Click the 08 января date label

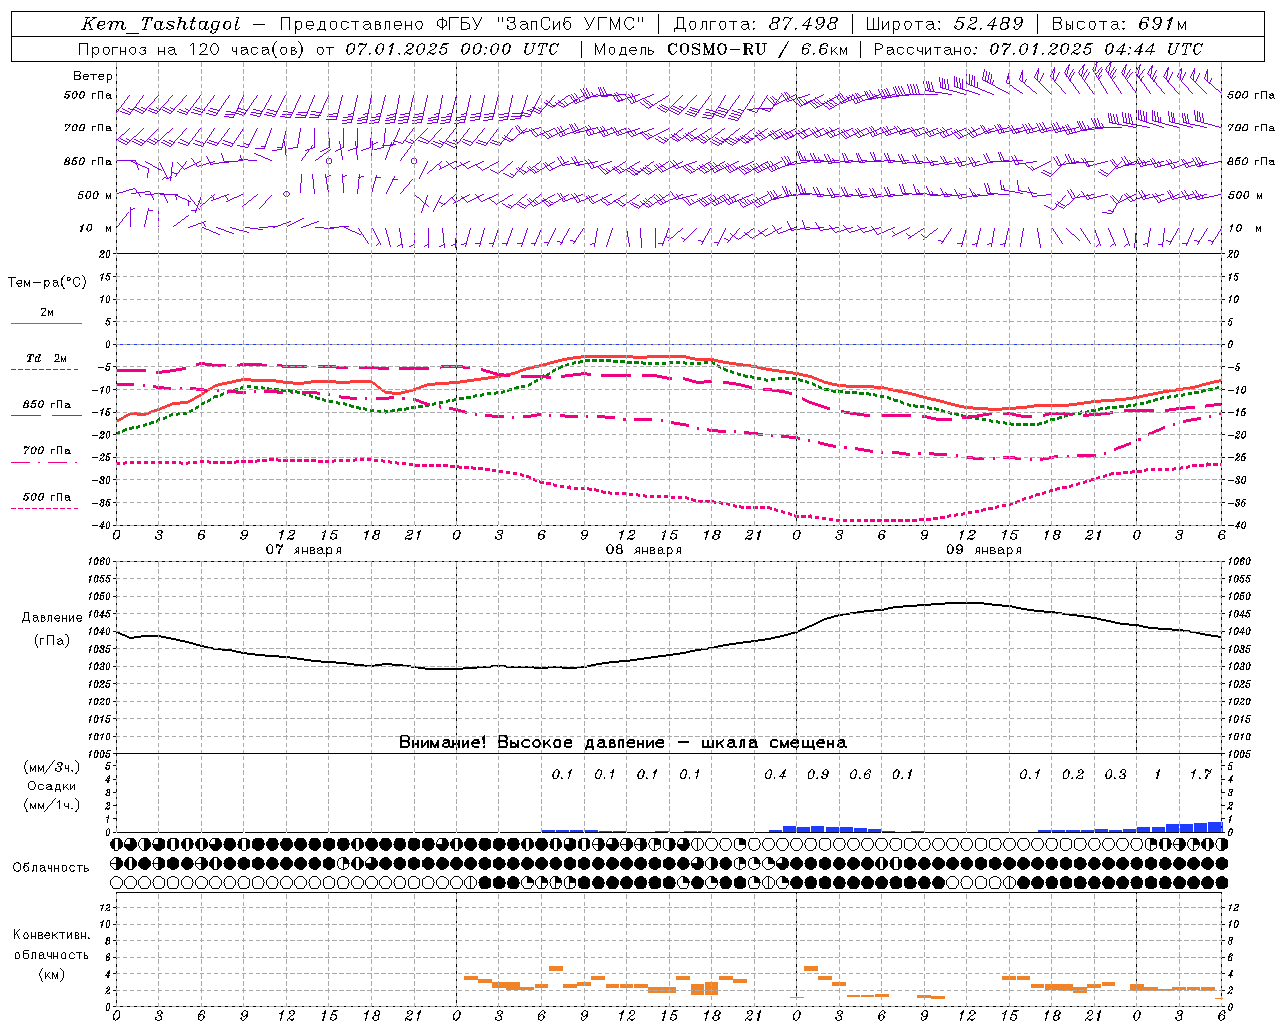(x=643, y=550)
